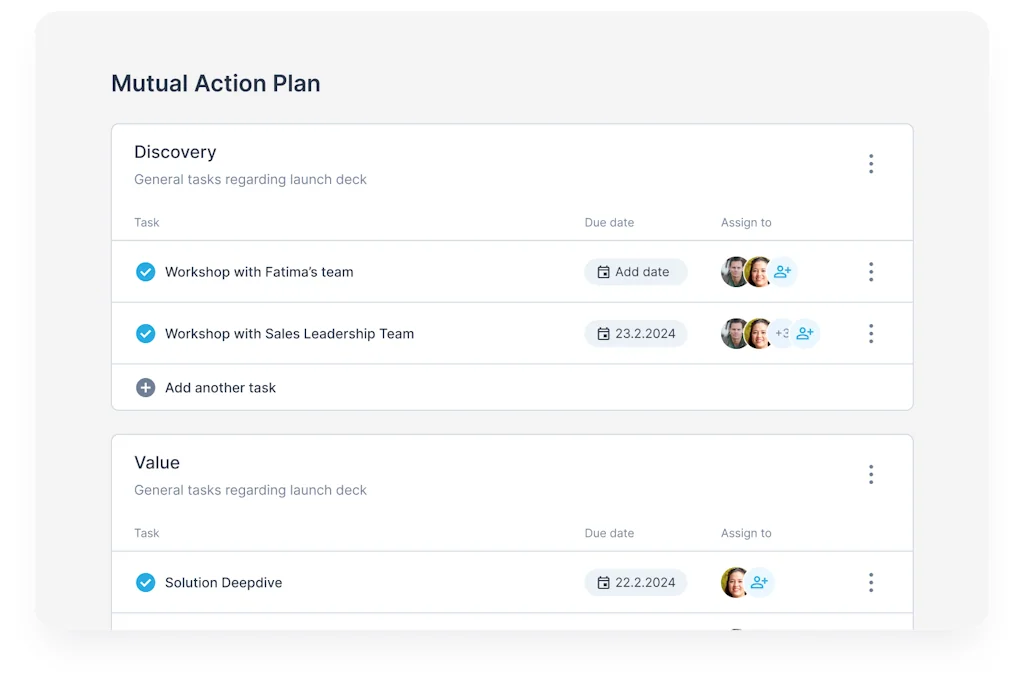The height and width of the screenshot is (688, 1024).
Task: Open the Discovery section options menu
Action: click(x=871, y=163)
